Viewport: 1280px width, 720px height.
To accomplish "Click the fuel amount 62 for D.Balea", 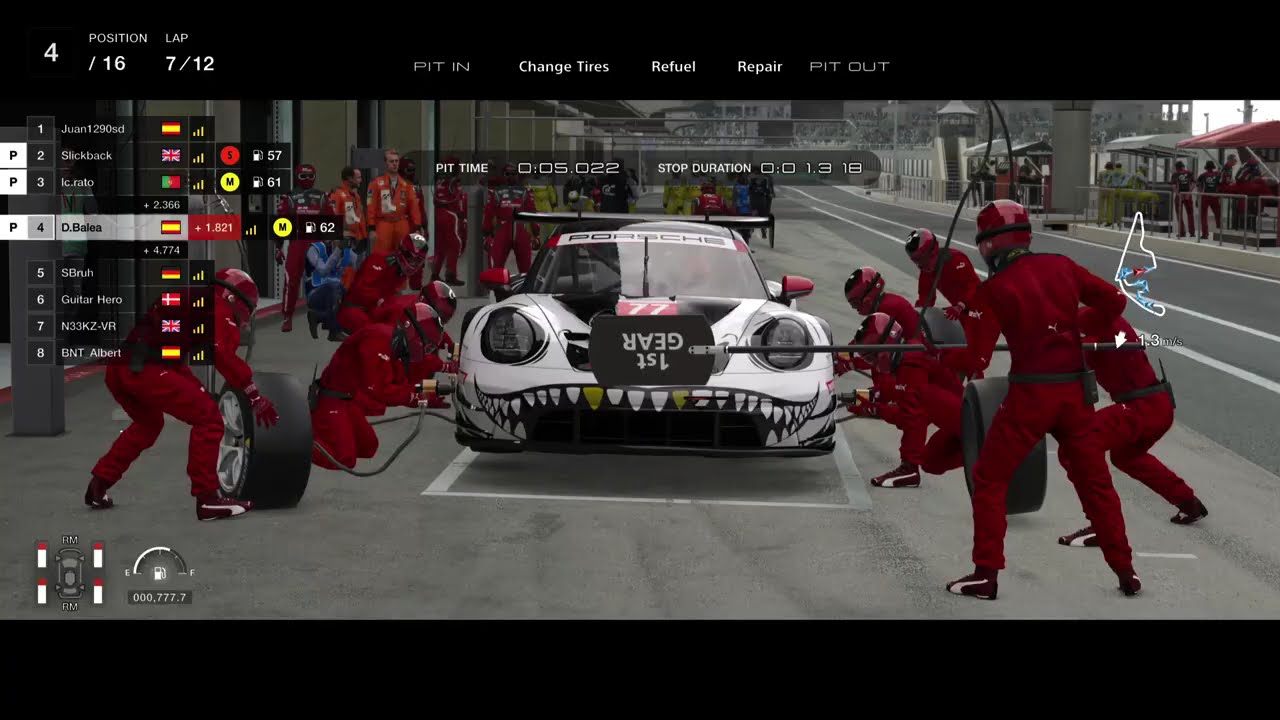I will point(327,228).
